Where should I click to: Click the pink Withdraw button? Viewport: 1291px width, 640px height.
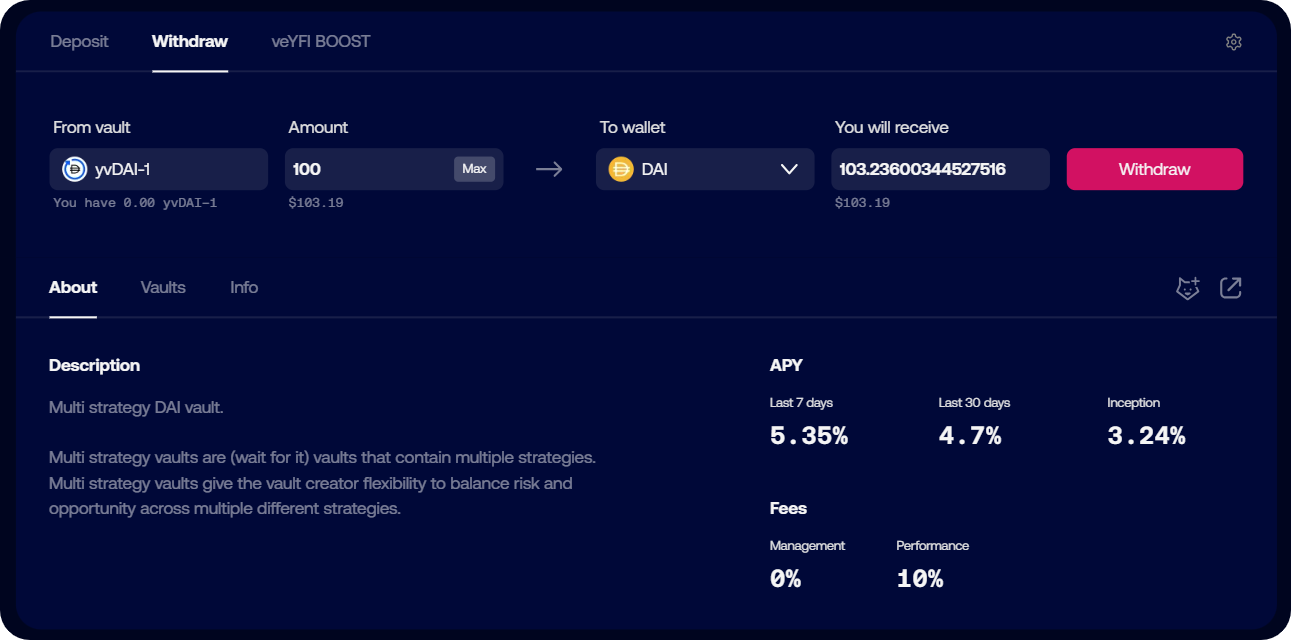tap(1154, 170)
